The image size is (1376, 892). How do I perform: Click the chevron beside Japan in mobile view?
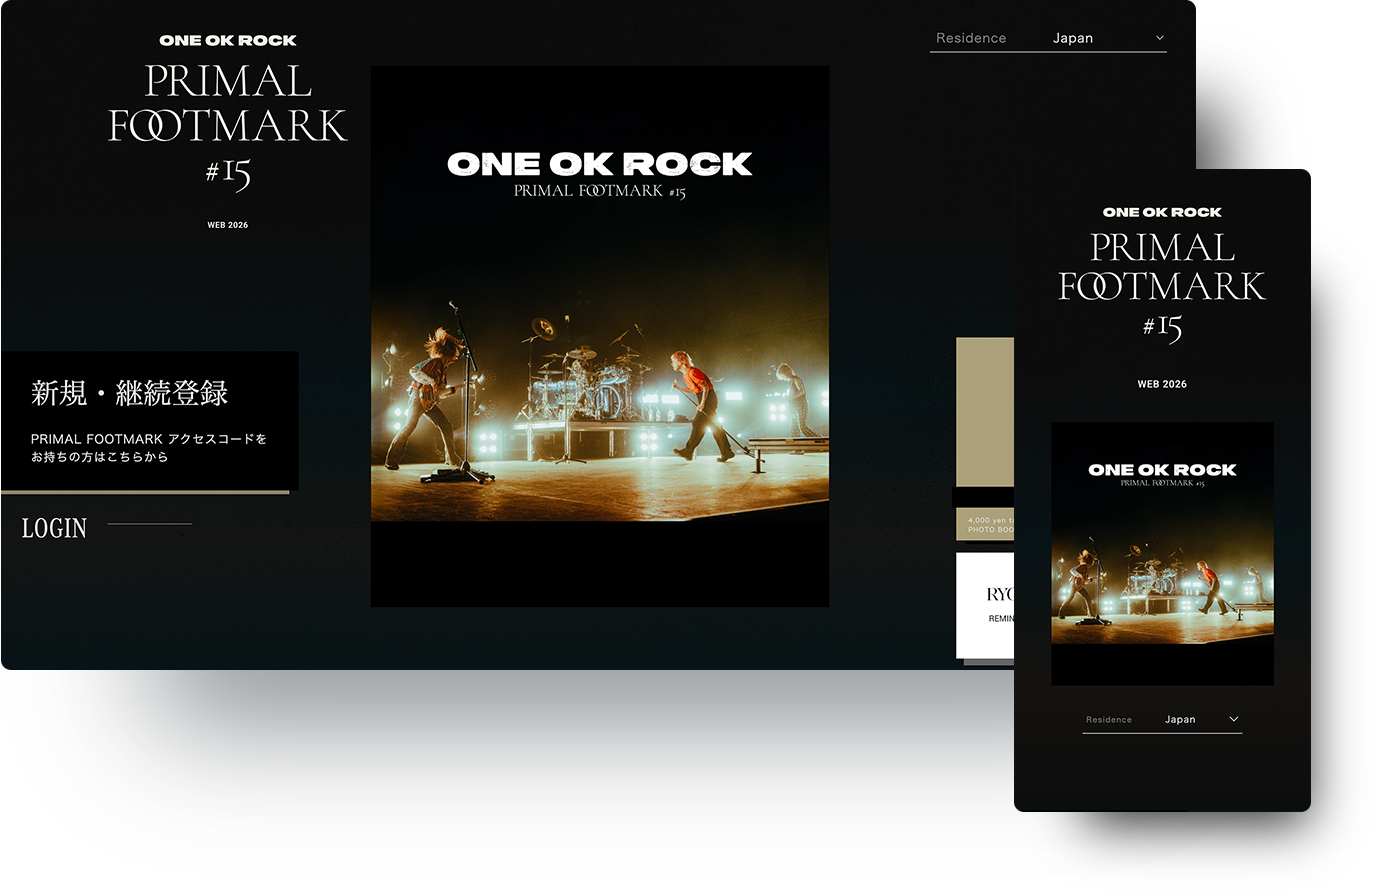[x=1233, y=719]
